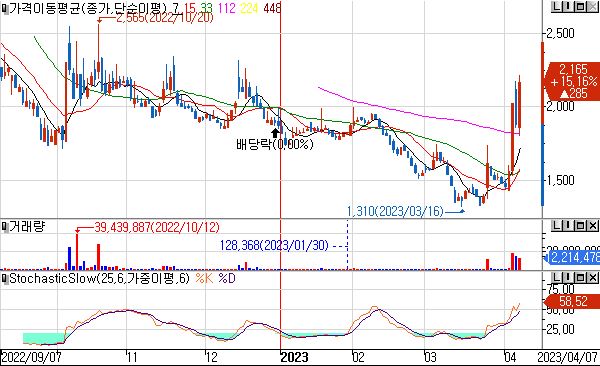
Task: Click the max volume annotation 39,439,887(2022/10/12)
Action: tap(157, 227)
